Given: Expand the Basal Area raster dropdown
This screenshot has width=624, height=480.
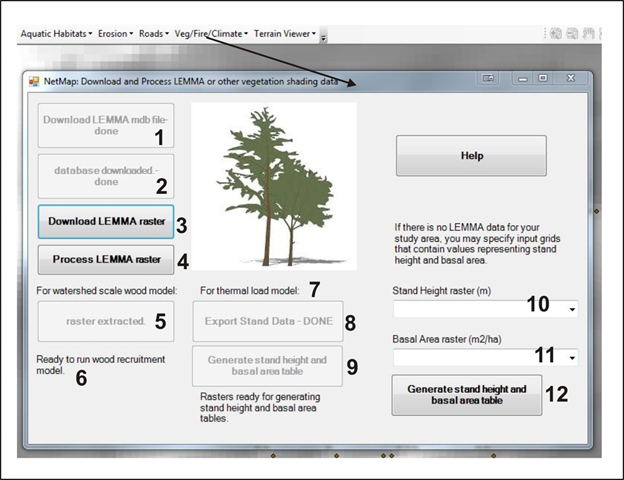Looking at the screenshot, I should point(571,357).
